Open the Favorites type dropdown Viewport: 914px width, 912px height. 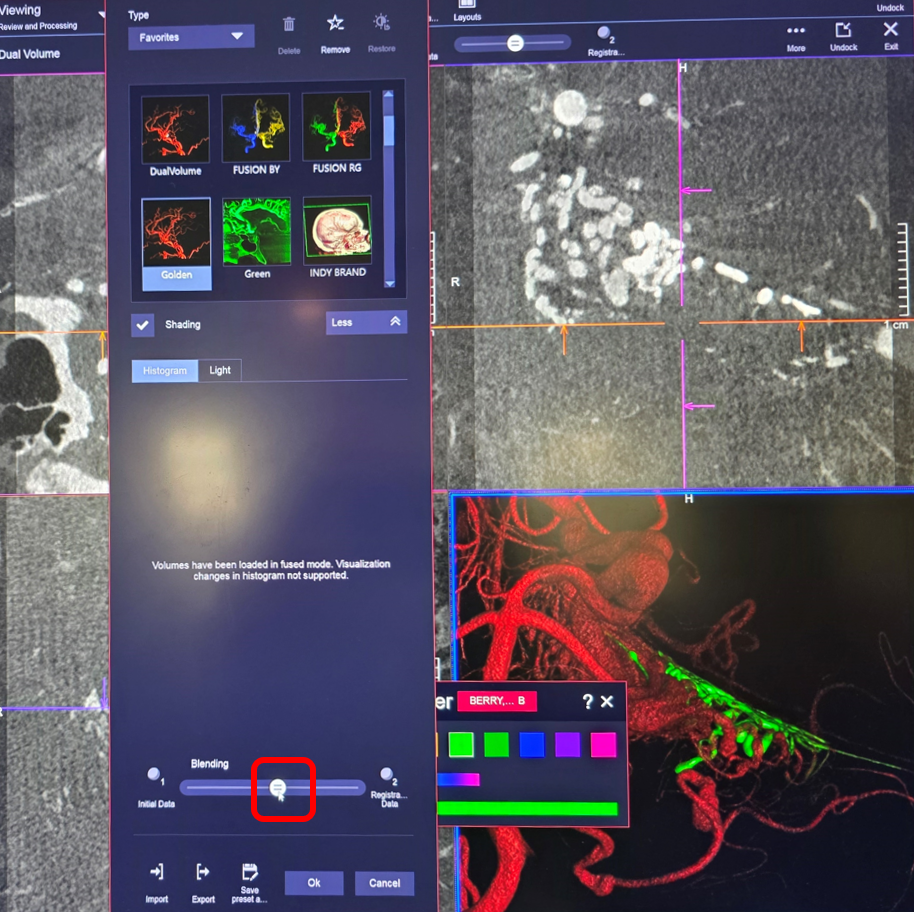tap(191, 37)
